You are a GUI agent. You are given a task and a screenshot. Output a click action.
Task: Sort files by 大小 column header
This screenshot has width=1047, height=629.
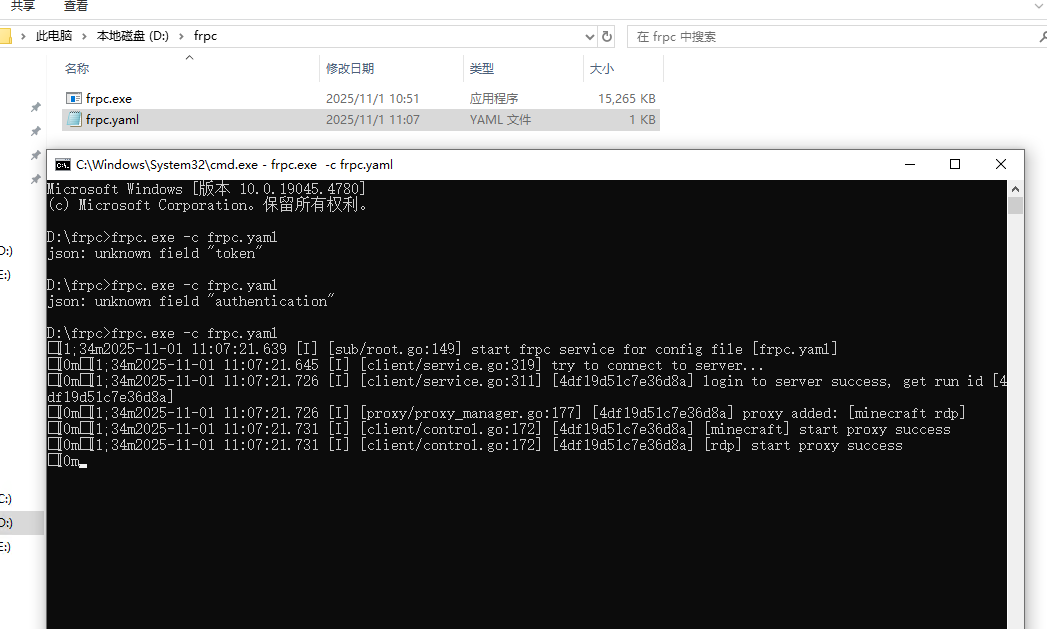point(602,69)
